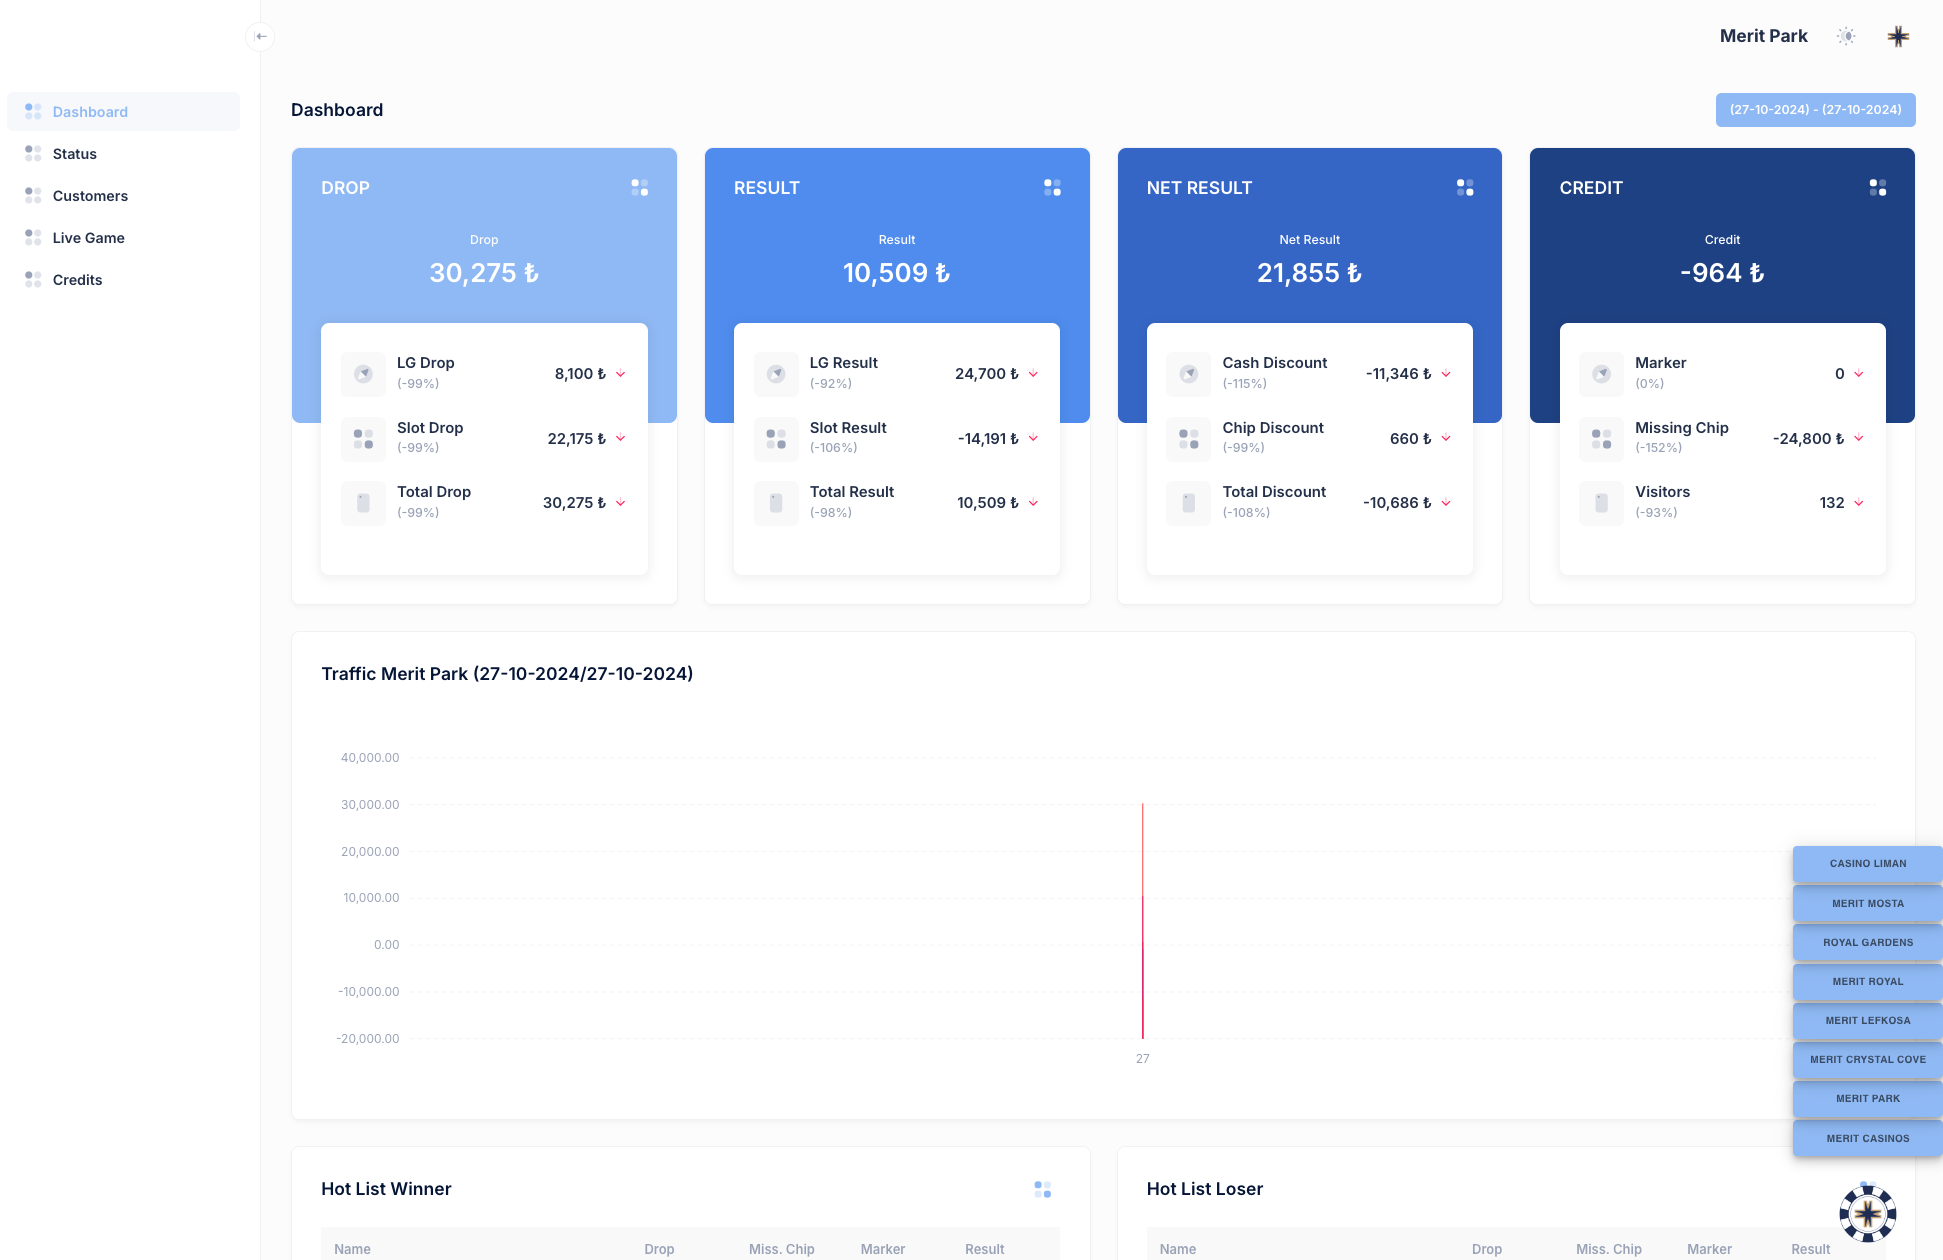Viewport: 1943px width, 1260px height.
Task: Click Hot List Loser Marker column header
Action: 1709,1249
